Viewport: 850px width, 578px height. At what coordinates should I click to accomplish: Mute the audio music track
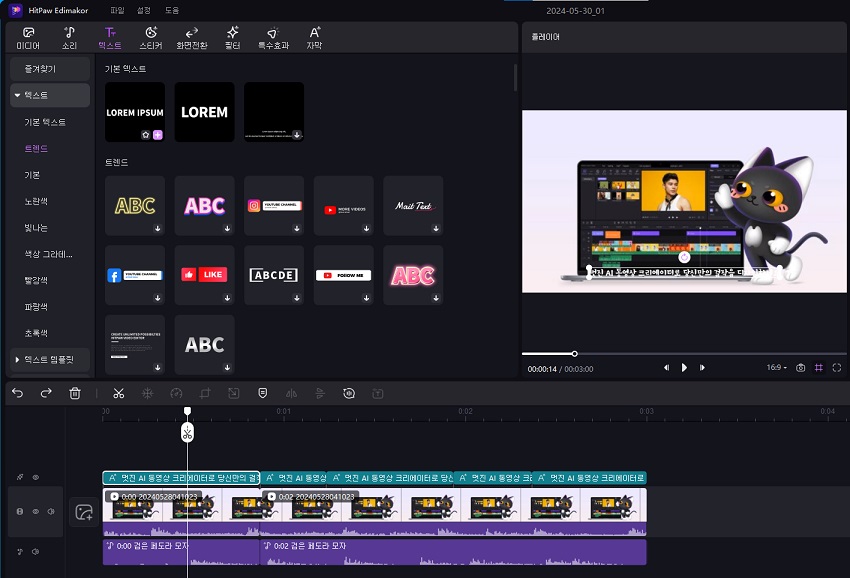tap(35, 551)
